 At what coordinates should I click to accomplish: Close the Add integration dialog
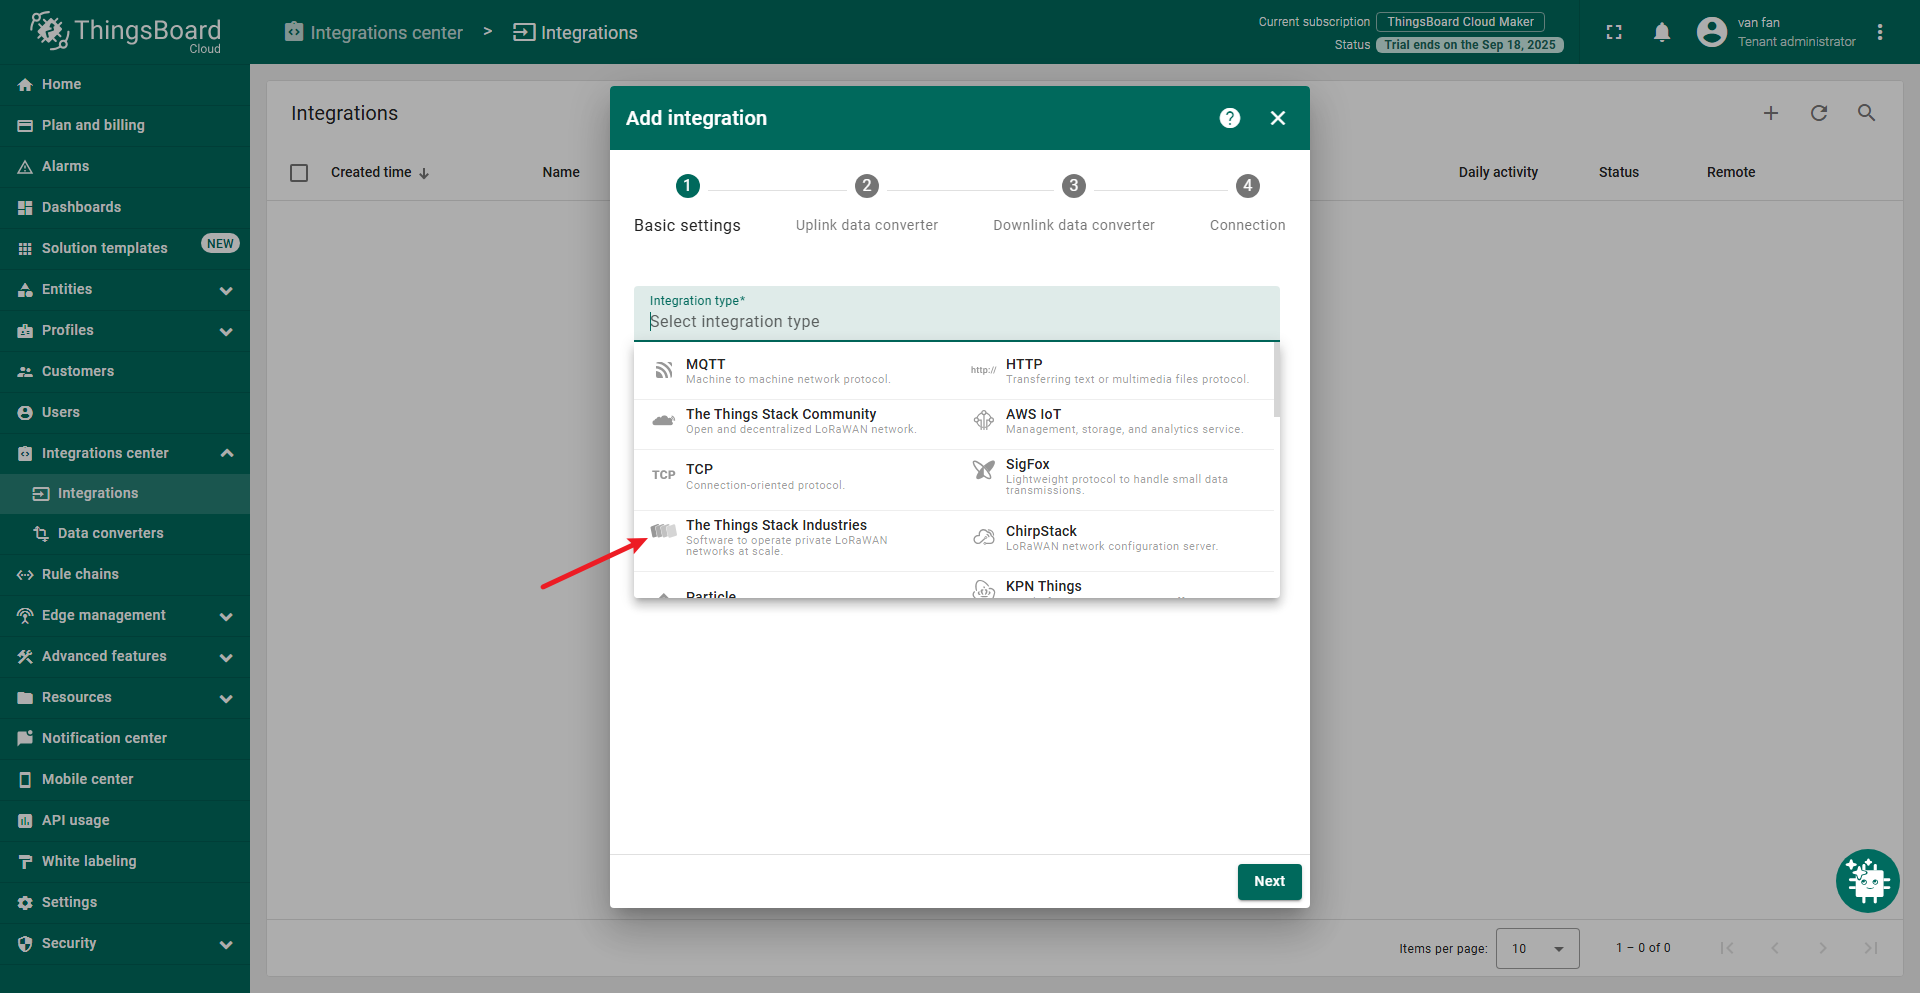pyautogui.click(x=1278, y=118)
